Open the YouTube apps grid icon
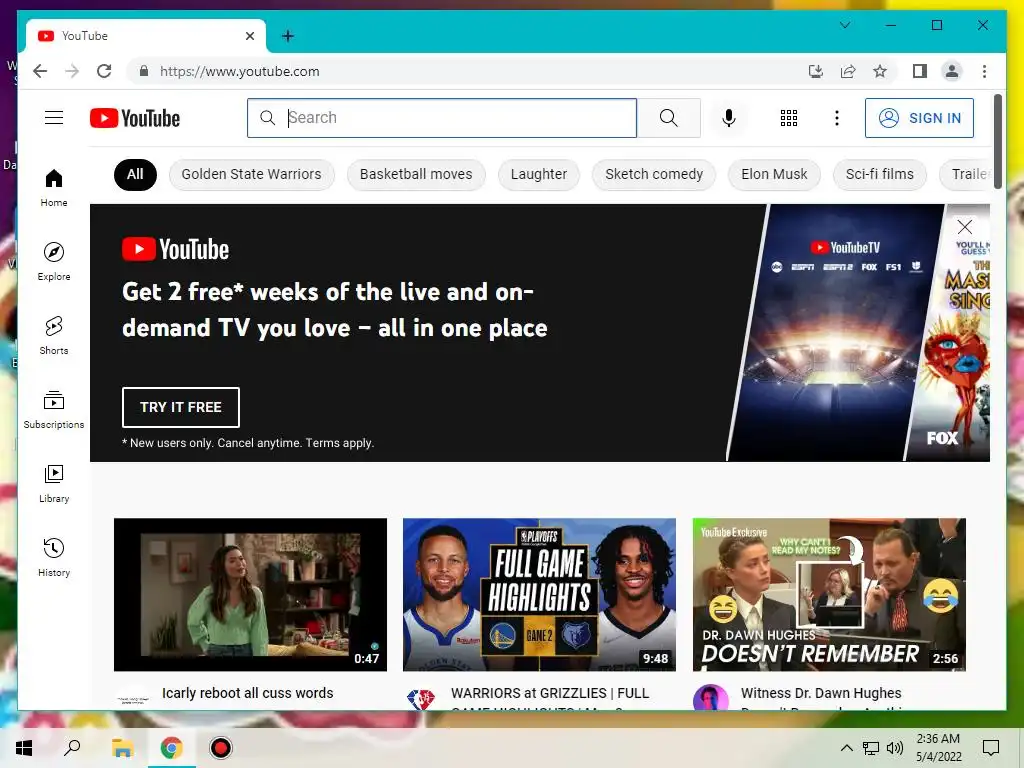The image size is (1024, 768). (789, 118)
